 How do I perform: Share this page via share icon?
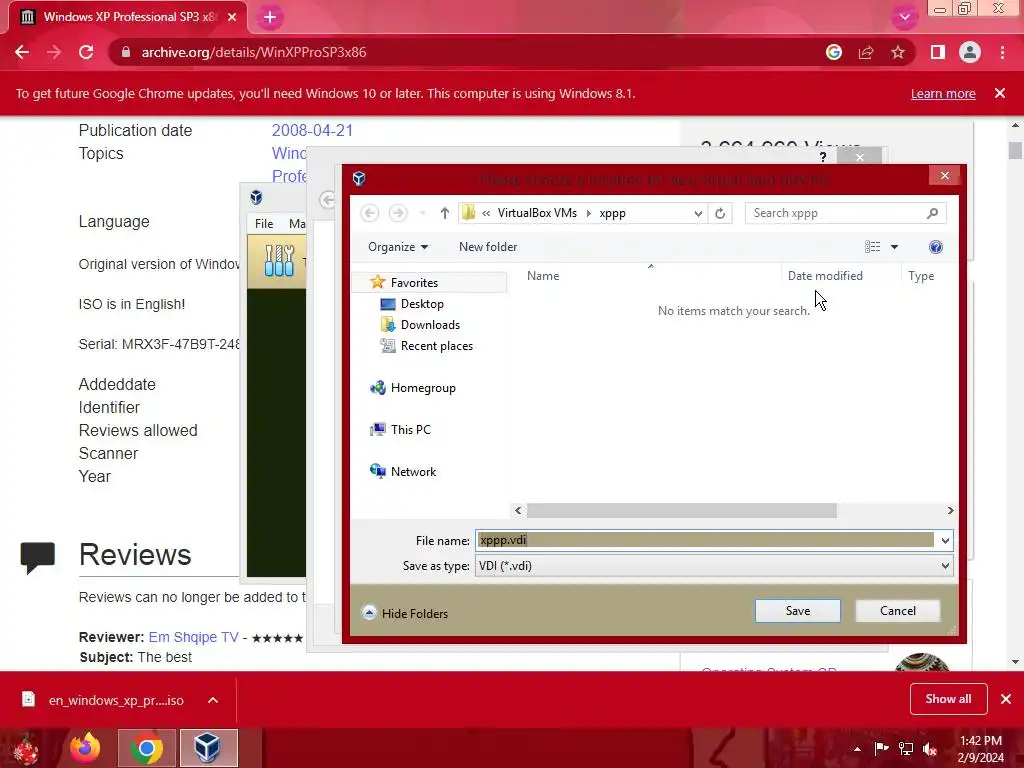866,52
